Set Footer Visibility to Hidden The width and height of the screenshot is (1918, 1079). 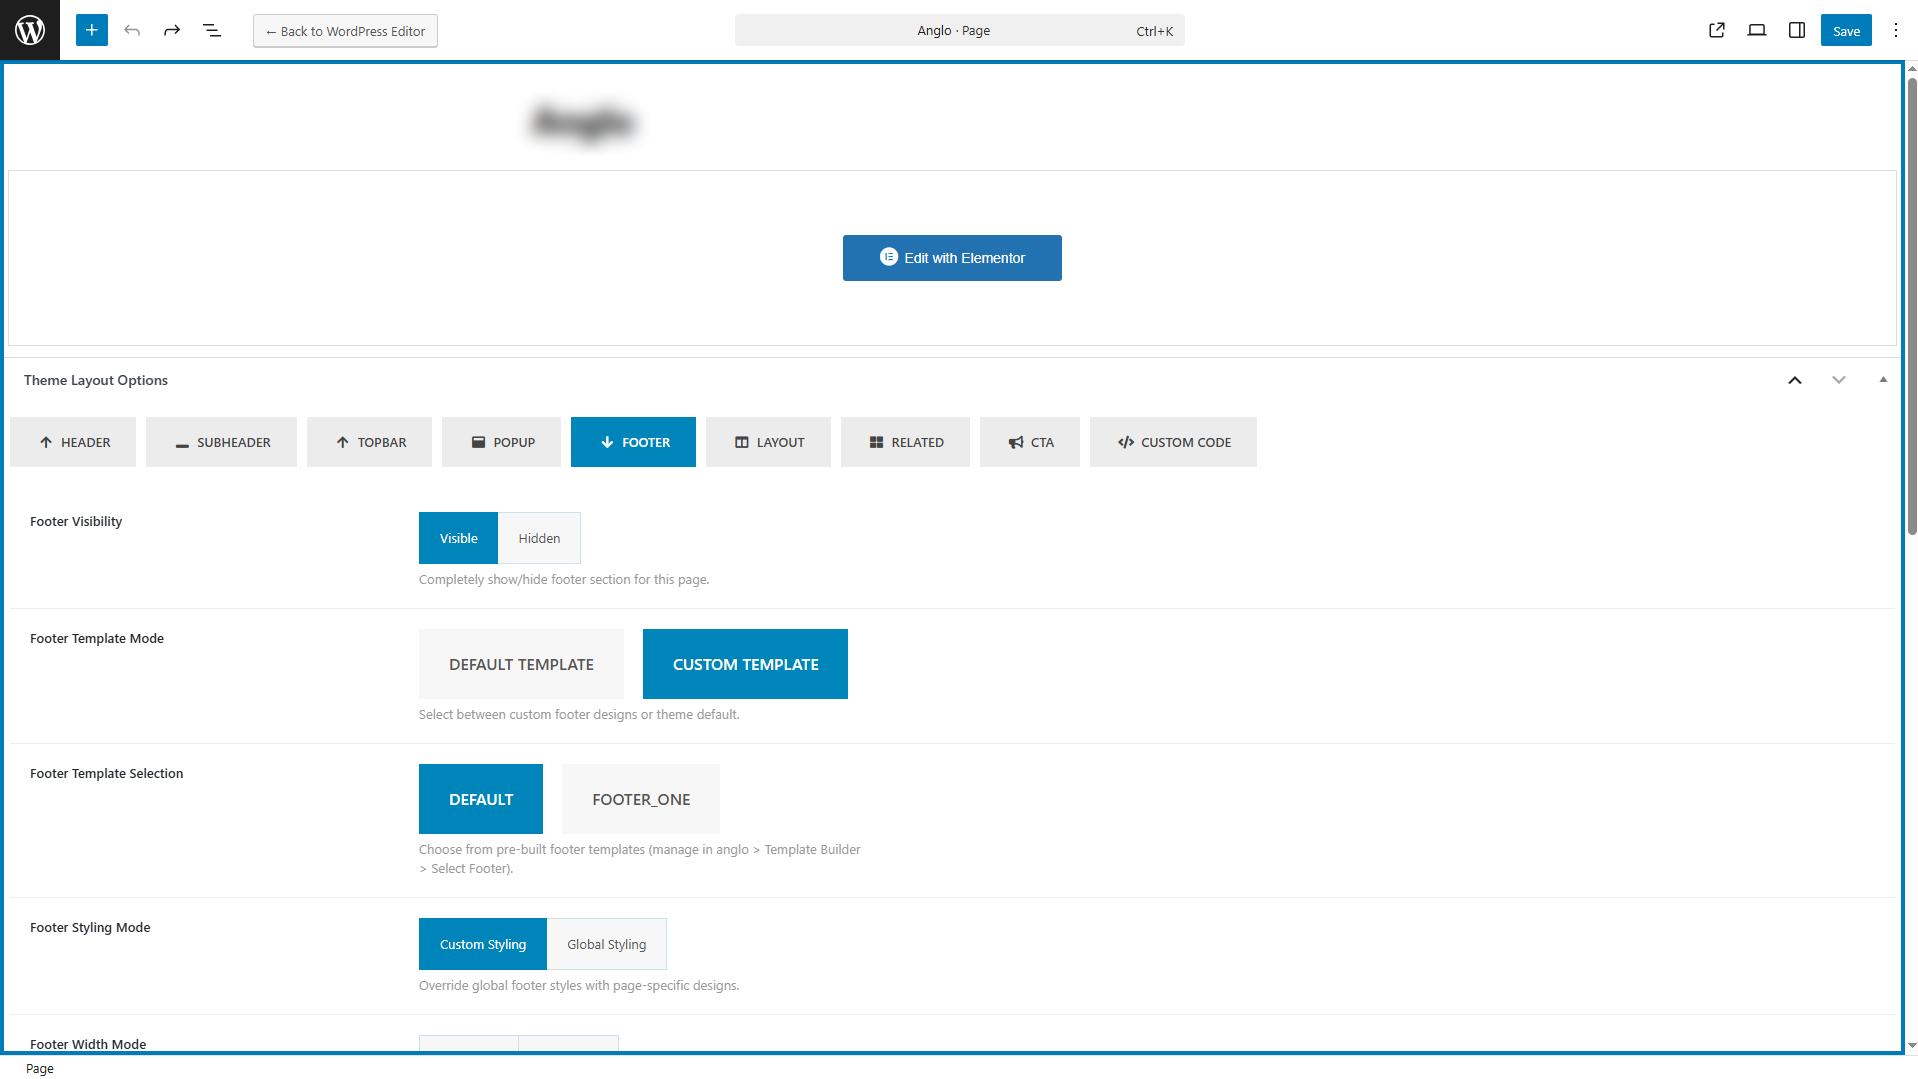coord(539,538)
